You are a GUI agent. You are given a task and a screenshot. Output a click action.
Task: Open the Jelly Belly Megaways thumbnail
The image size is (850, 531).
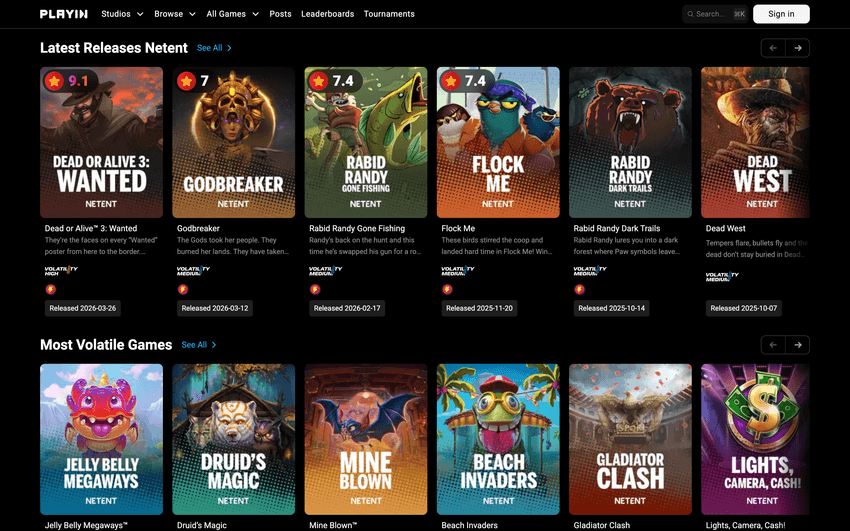pos(101,439)
